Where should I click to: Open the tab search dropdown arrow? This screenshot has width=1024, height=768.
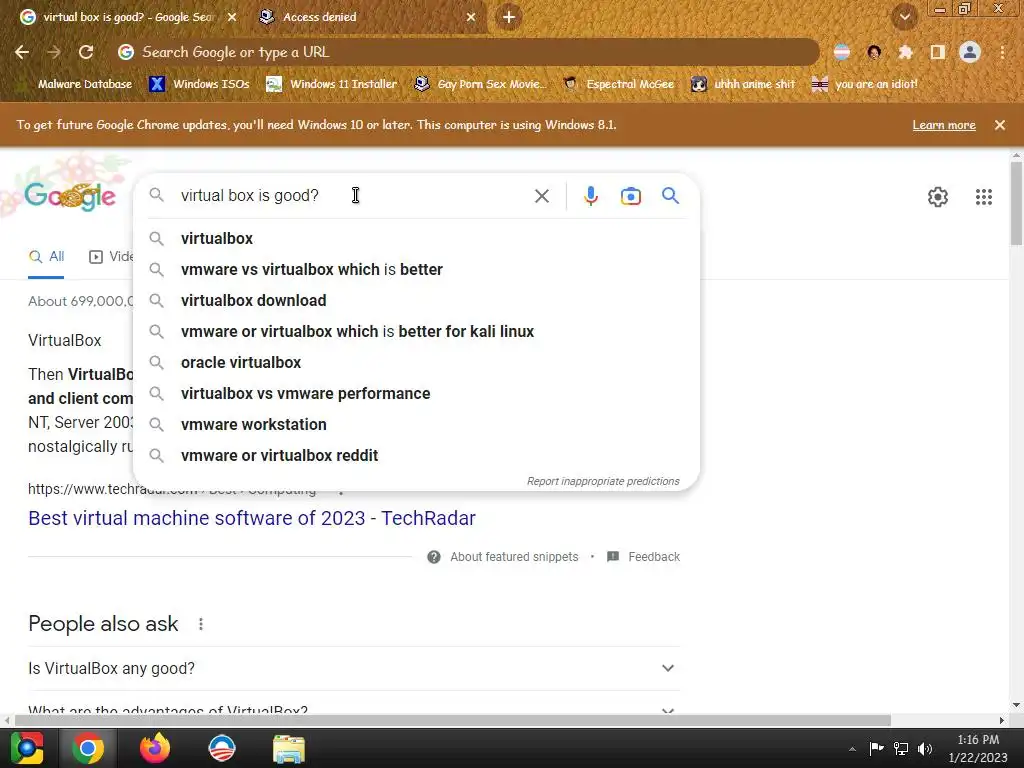904,17
